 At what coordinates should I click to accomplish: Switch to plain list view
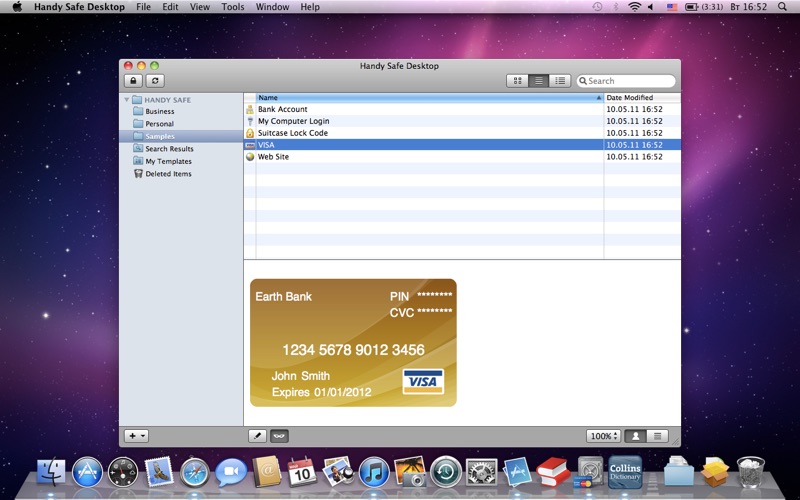coord(538,81)
